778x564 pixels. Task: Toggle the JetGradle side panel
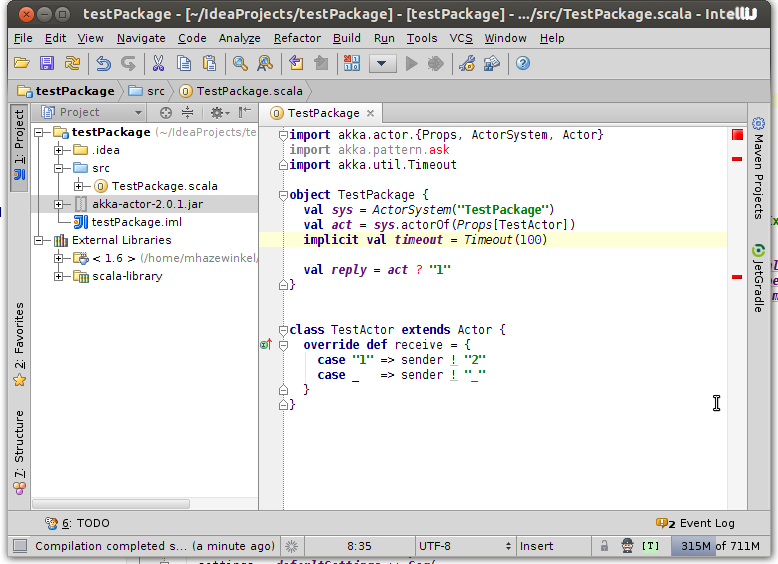(758, 278)
